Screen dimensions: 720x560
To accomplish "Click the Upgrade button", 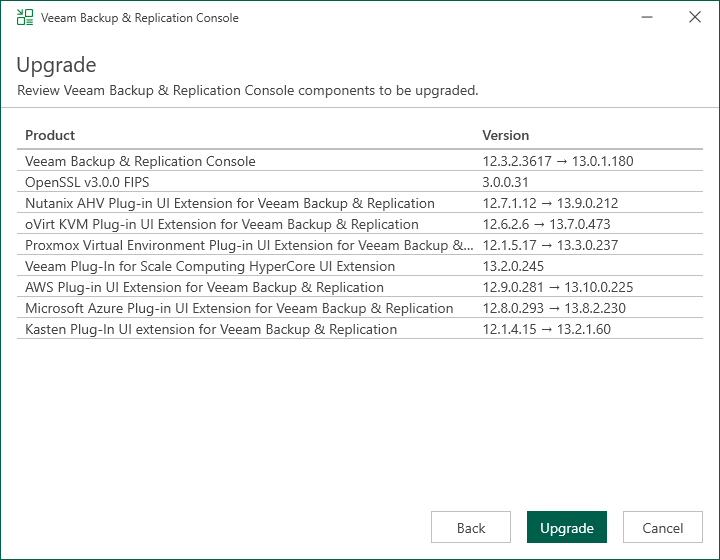I will (x=567, y=527).
